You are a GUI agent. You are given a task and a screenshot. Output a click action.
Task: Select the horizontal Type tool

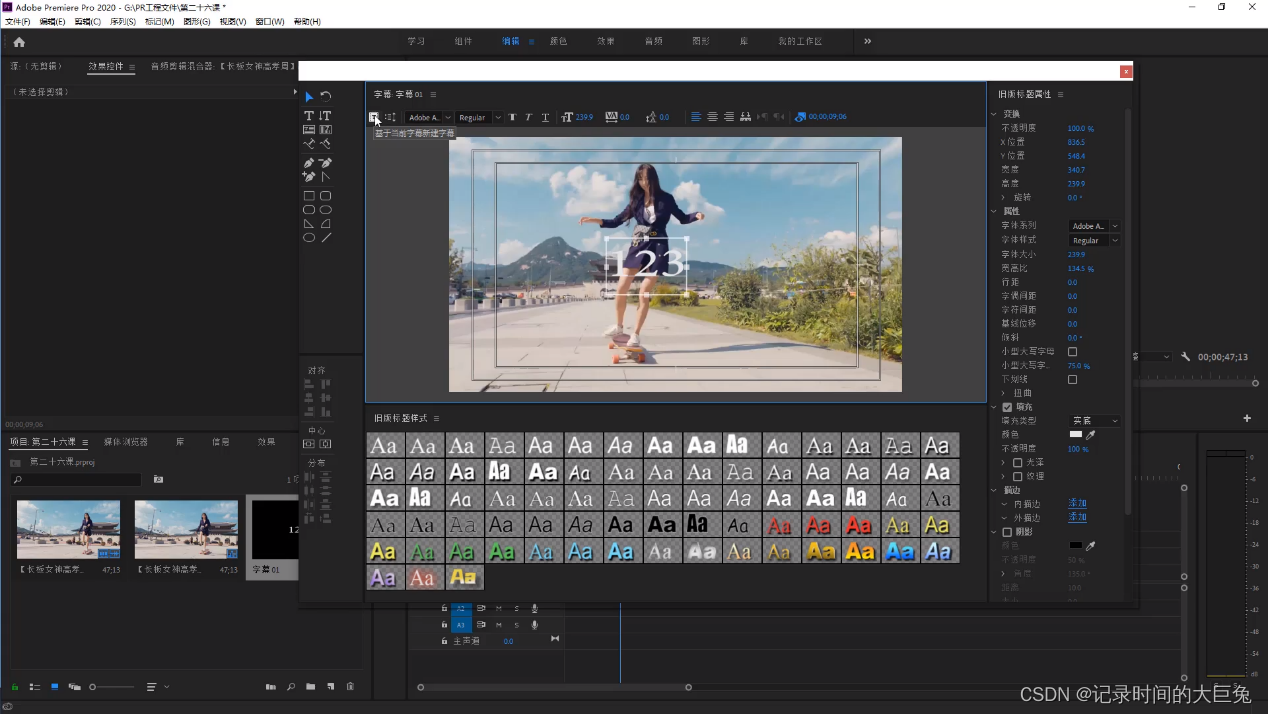click(309, 116)
